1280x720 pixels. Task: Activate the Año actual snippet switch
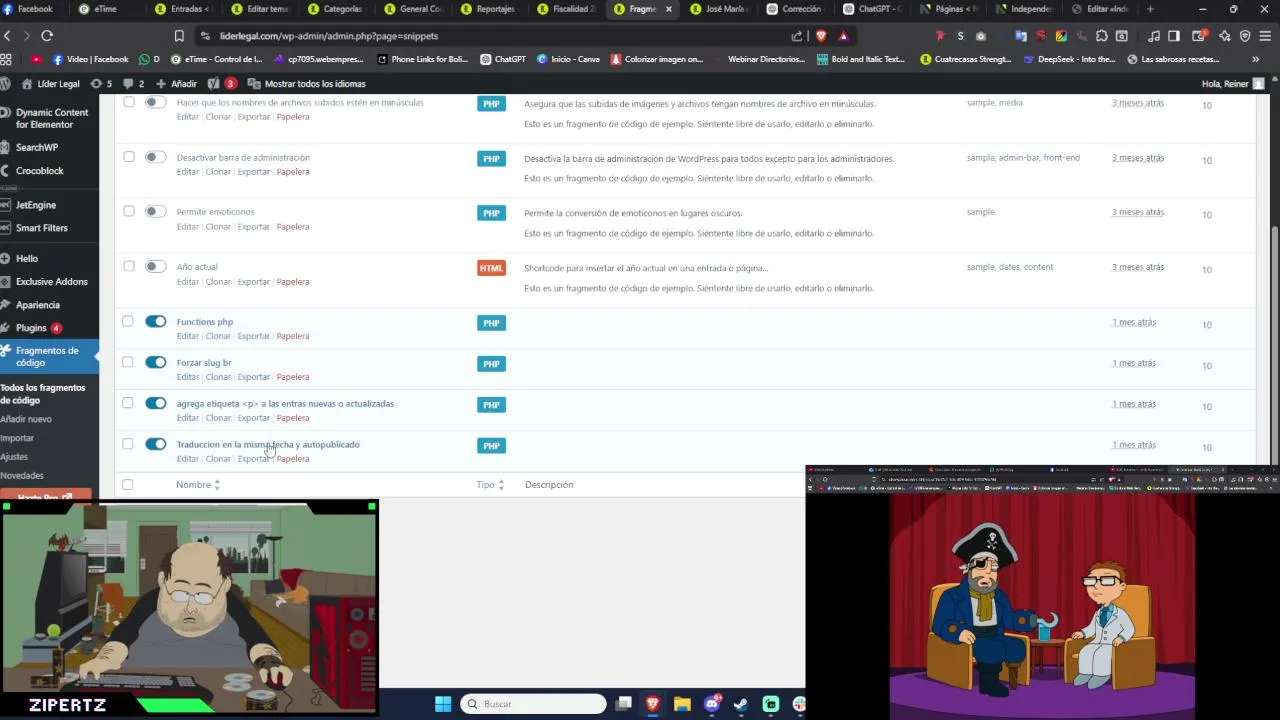(155, 266)
